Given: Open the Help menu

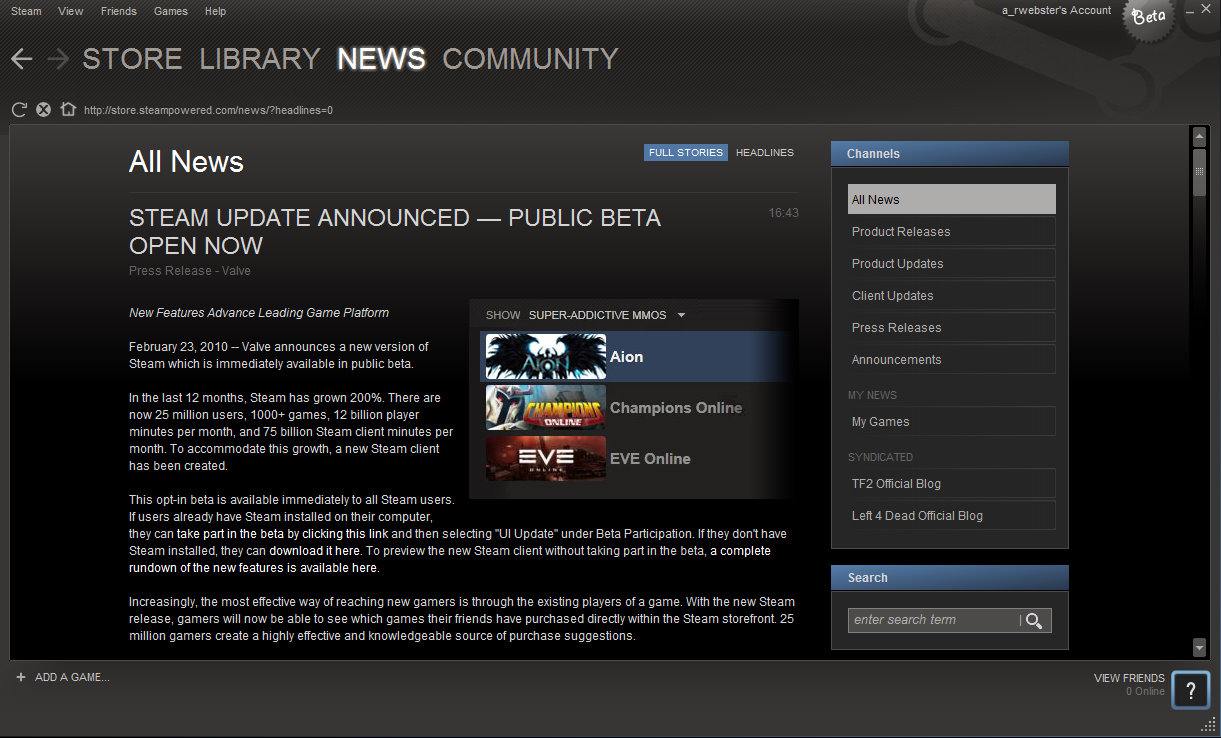Looking at the screenshot, I should [215, 11].
